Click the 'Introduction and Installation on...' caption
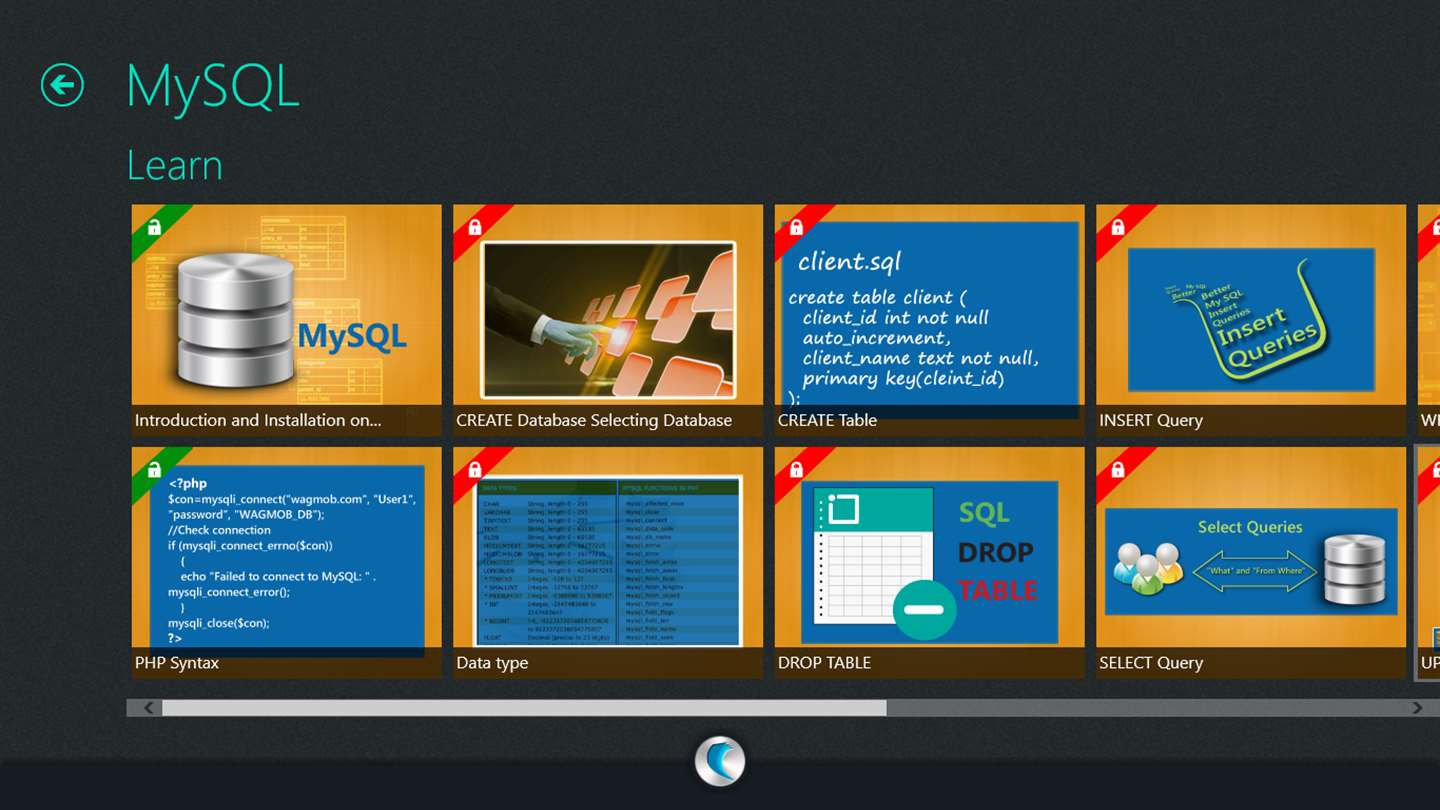1440x810 pixels. (258, 421)
